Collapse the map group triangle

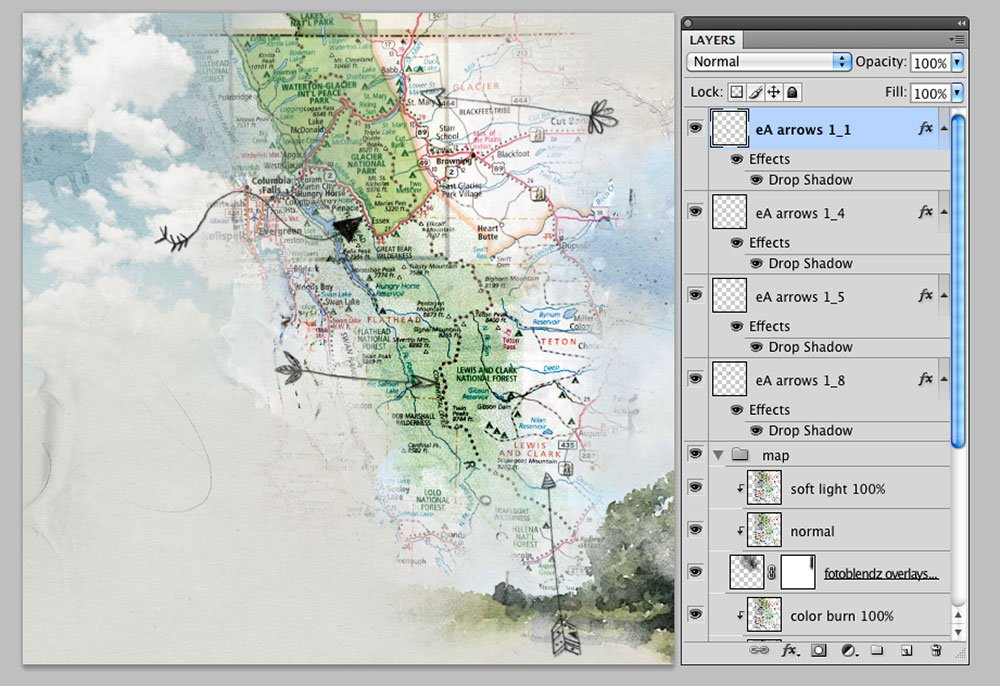pos(719,455)
